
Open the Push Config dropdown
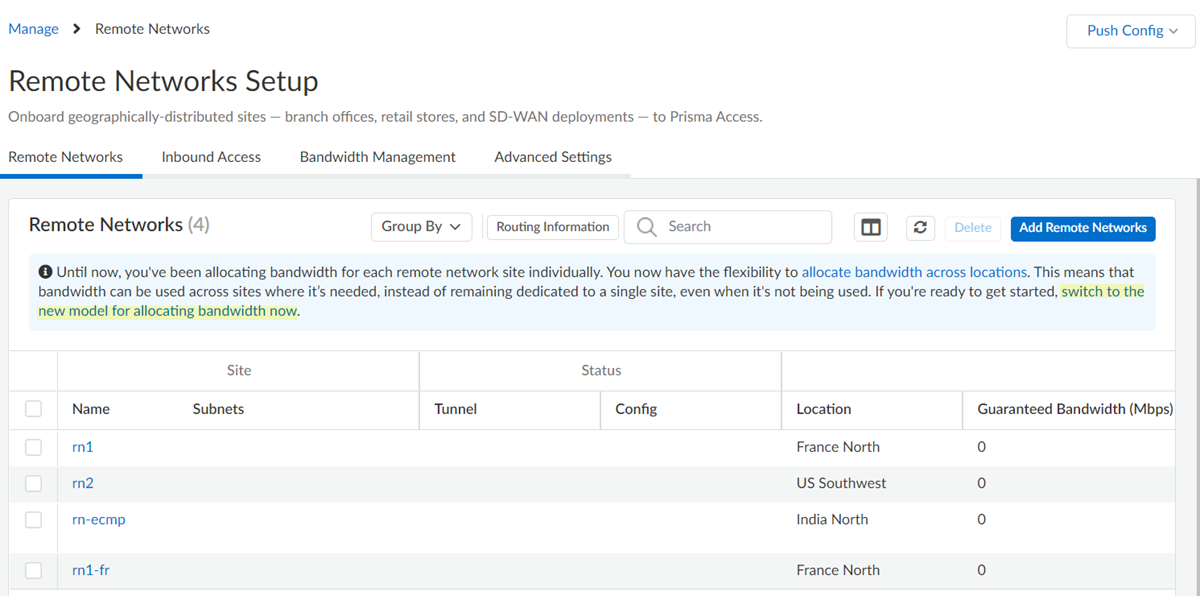tap(1129, 31)
